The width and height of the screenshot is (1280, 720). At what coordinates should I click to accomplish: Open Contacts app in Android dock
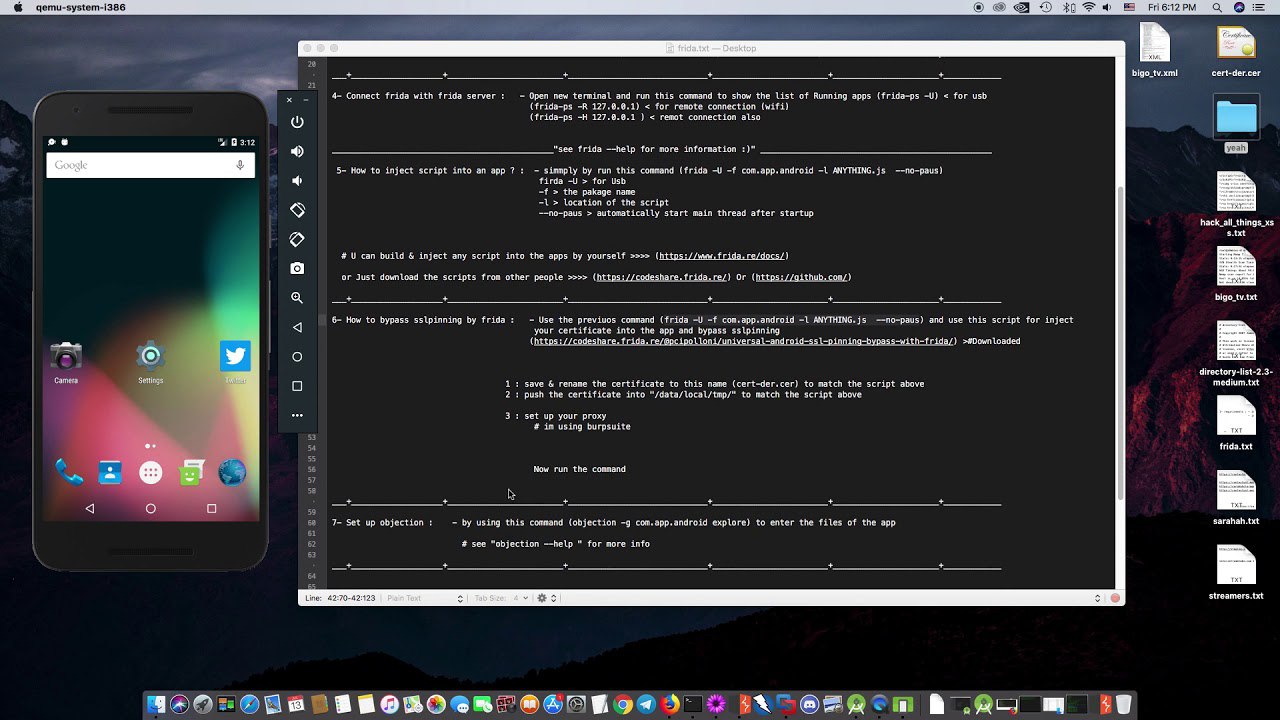[x=110, y=472]
